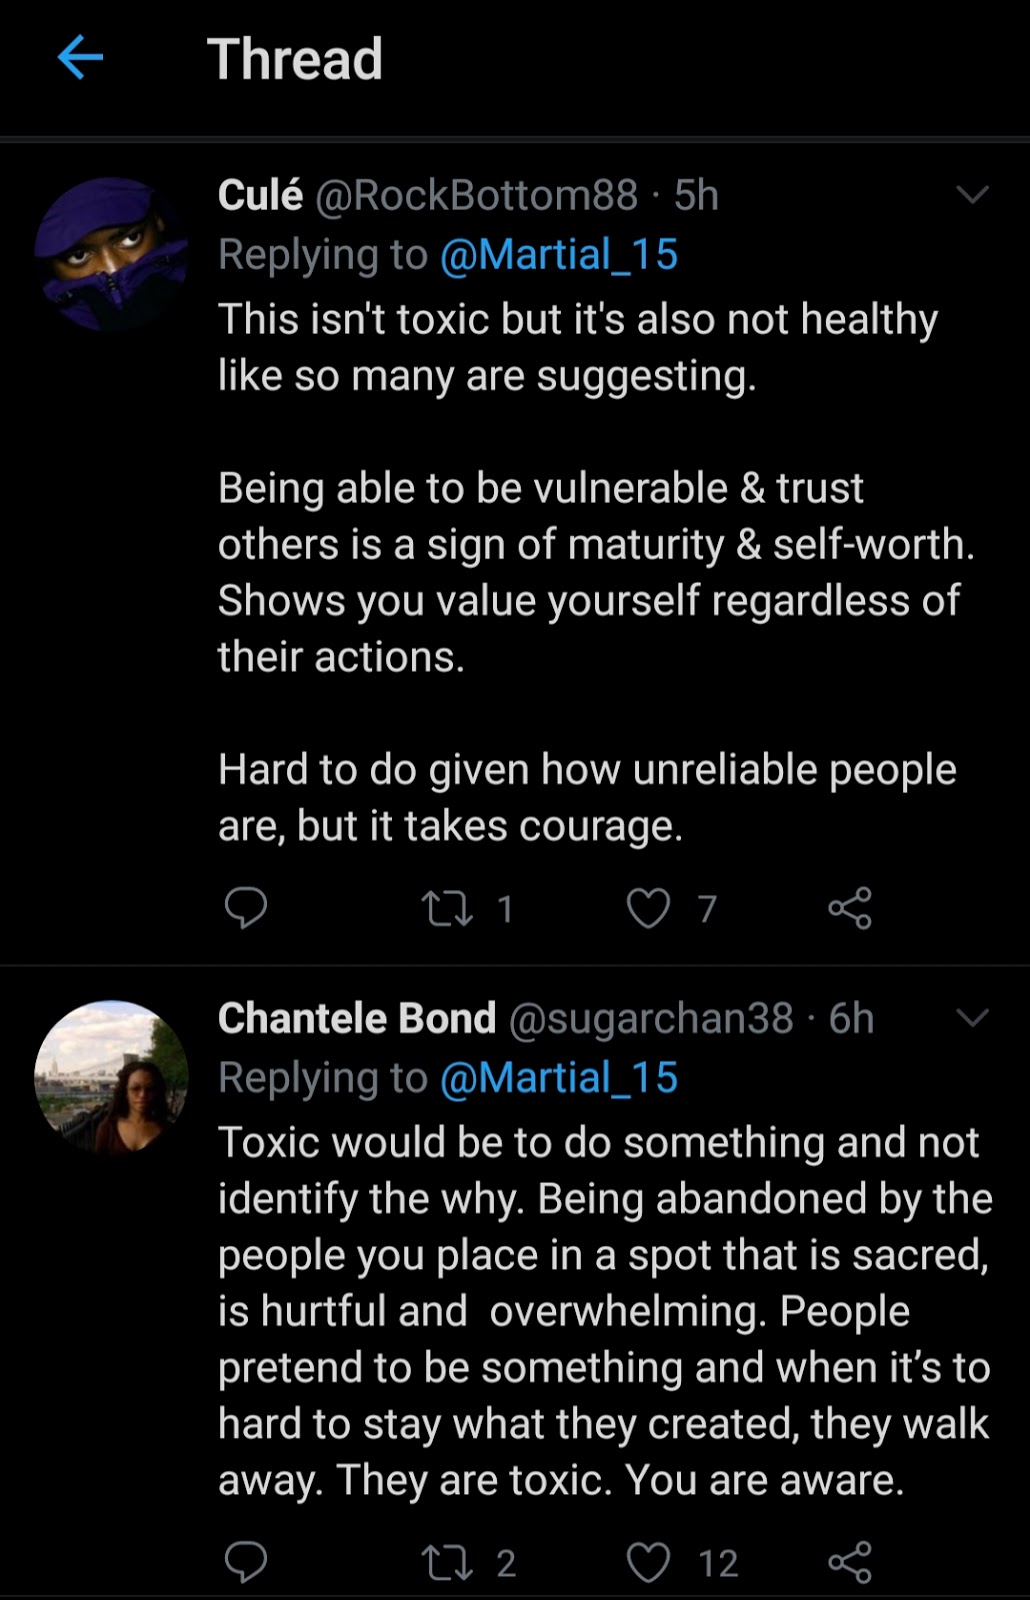Image resolution: width=1030 pixels, height=1600 pixels.
Task: Share Culé's tweet
Action: [x=850, y=908]
